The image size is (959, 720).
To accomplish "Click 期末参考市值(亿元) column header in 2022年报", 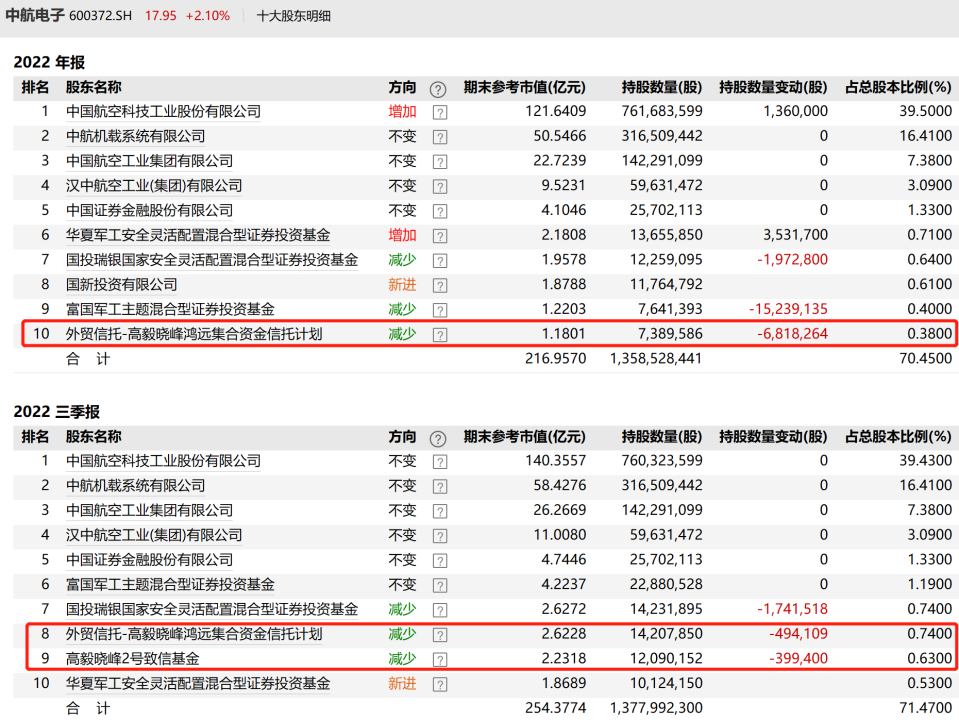I will click(x=524, y=87).
